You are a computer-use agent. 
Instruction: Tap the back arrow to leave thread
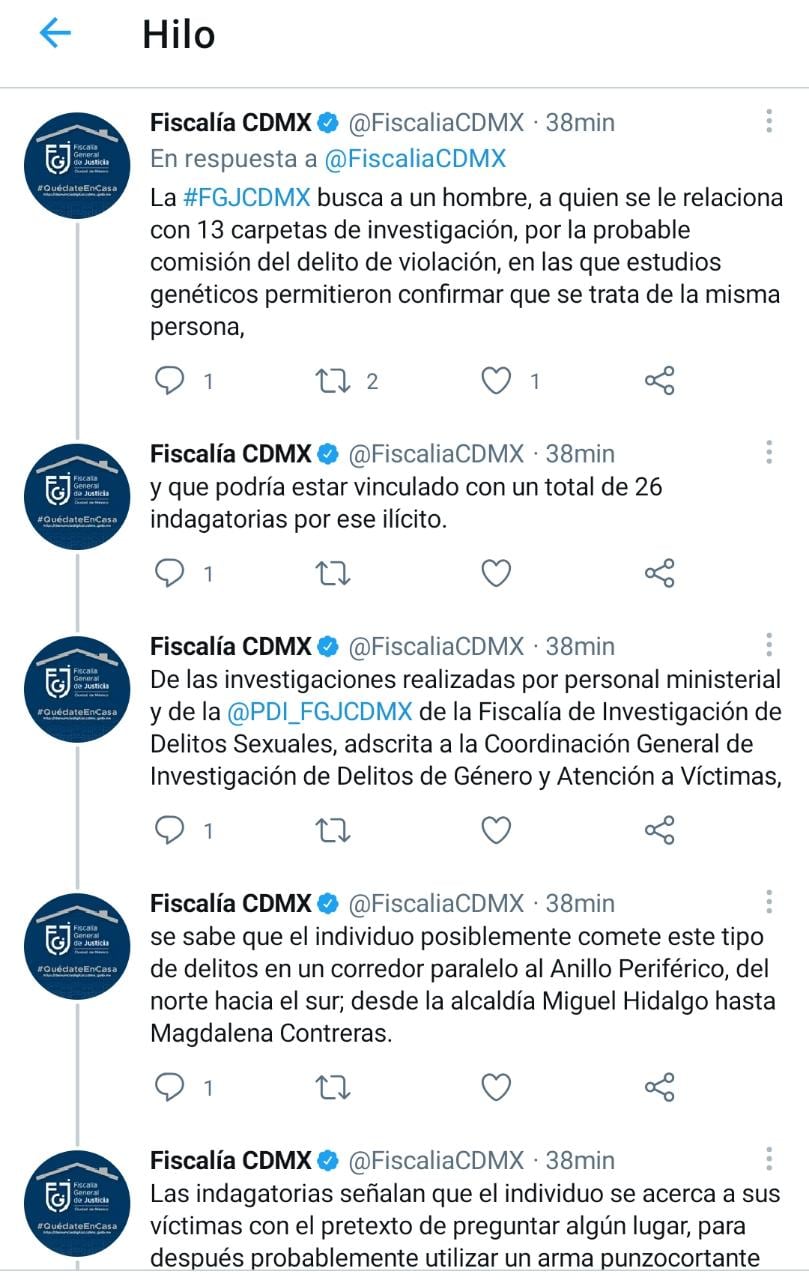point(55,34)
